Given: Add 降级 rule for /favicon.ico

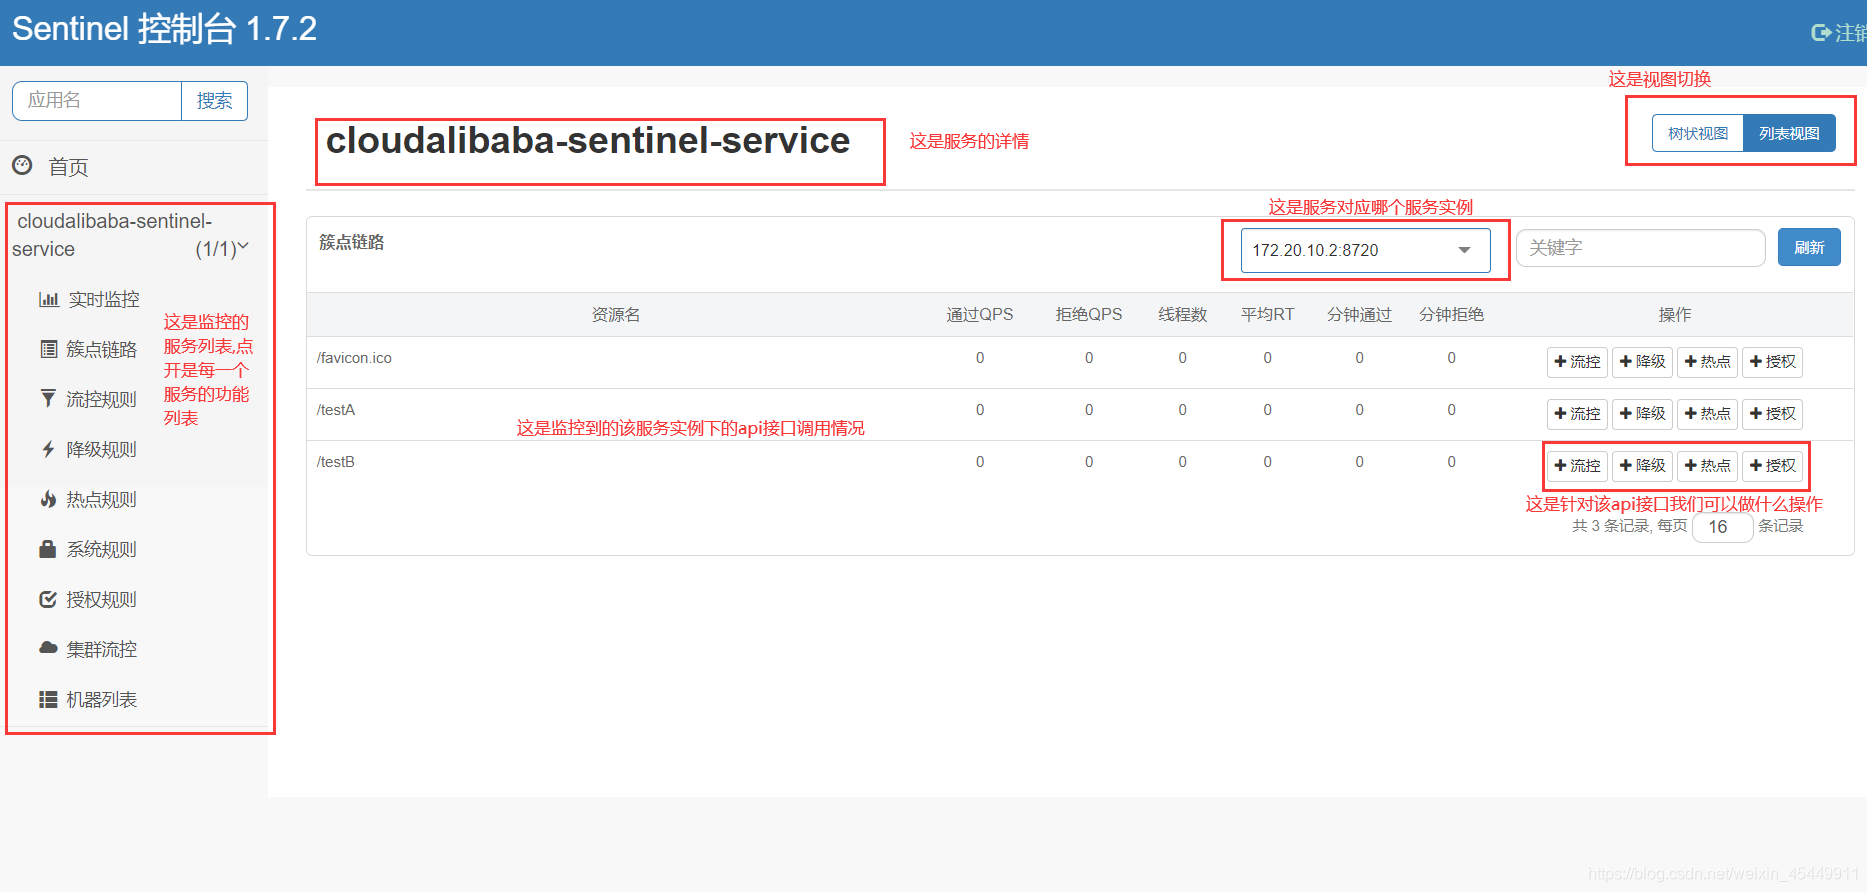Looking at the screenshot, I should (1642, 362).
